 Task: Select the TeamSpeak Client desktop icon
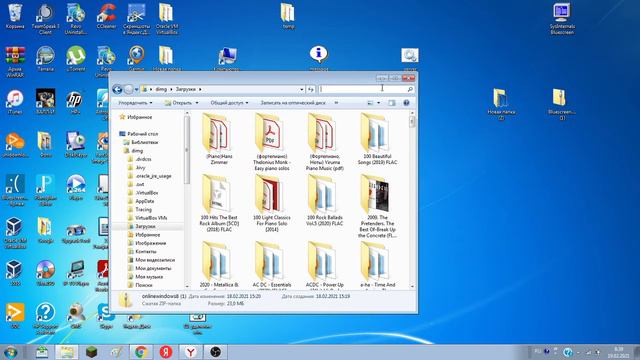tap(45, 18)
